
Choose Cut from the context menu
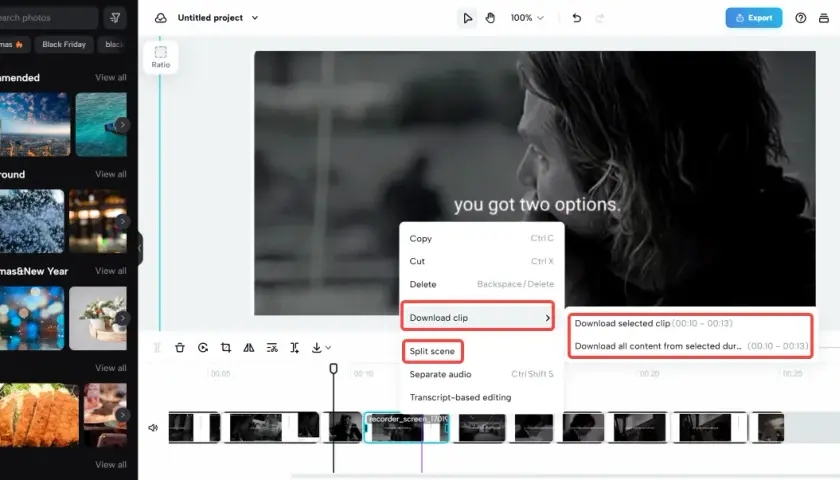point(482,261)
